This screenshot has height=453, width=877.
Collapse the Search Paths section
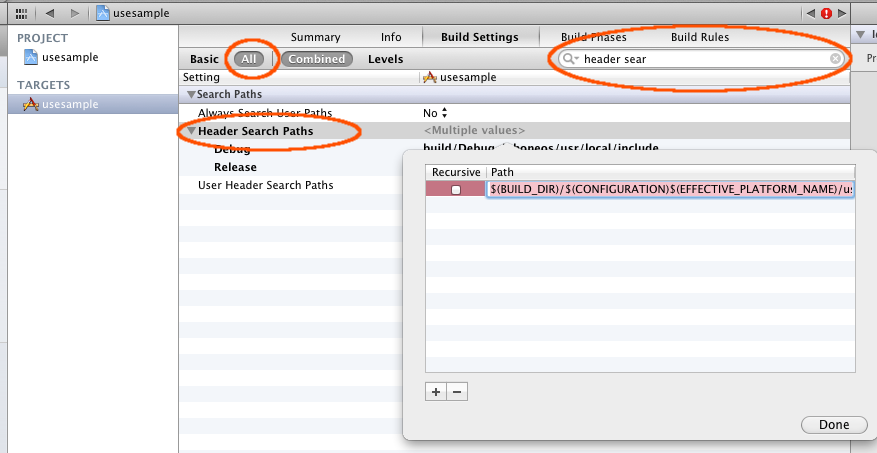coord(192,95)
